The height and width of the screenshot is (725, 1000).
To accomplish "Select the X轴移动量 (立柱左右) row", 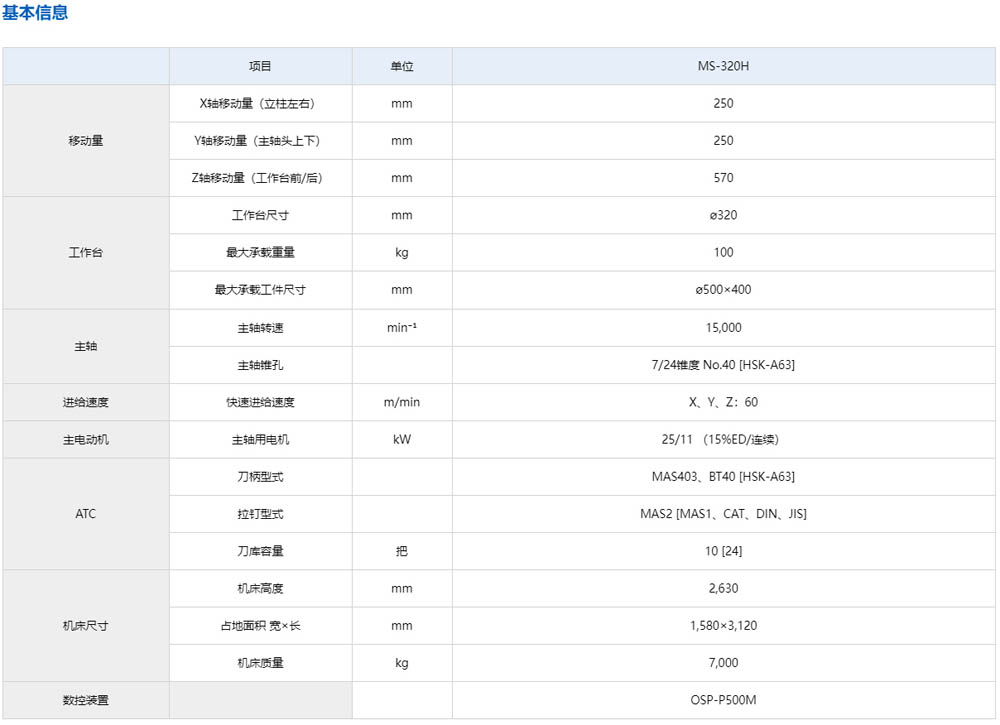I will [261, 103].
